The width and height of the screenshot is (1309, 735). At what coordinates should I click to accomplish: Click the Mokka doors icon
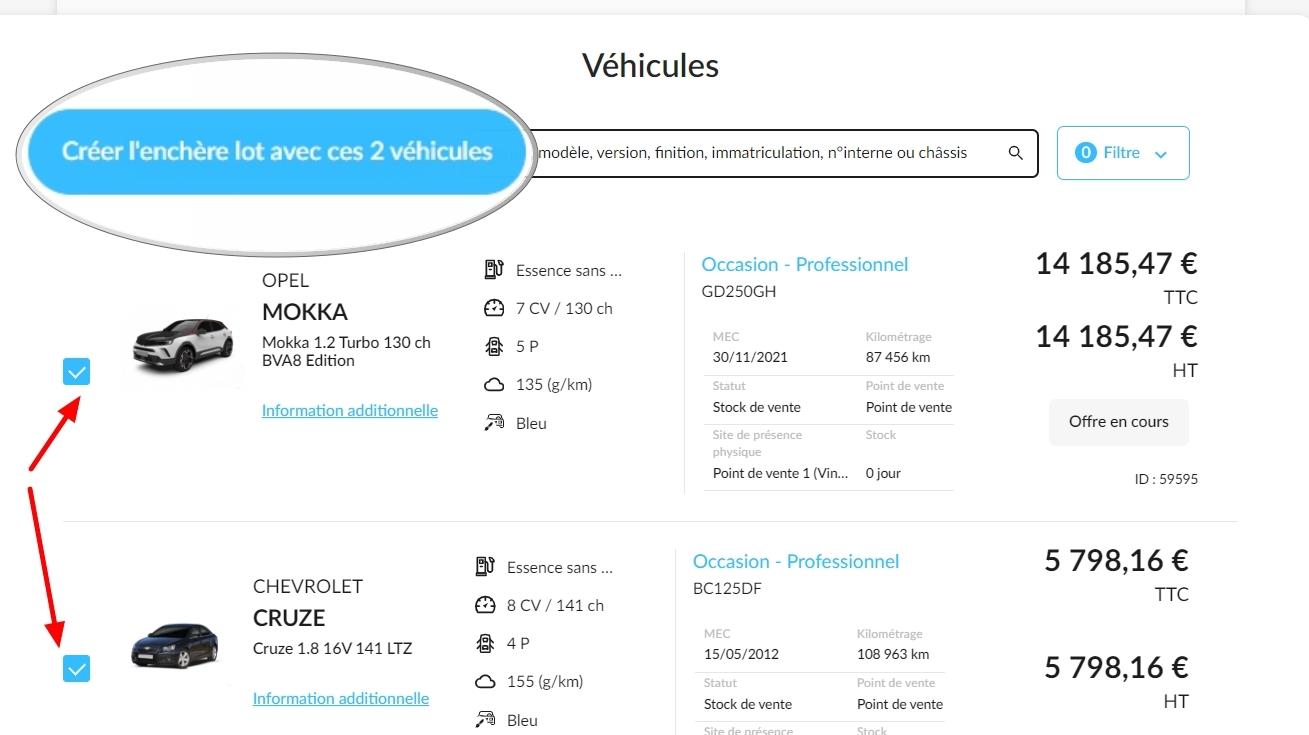[493, 346]
